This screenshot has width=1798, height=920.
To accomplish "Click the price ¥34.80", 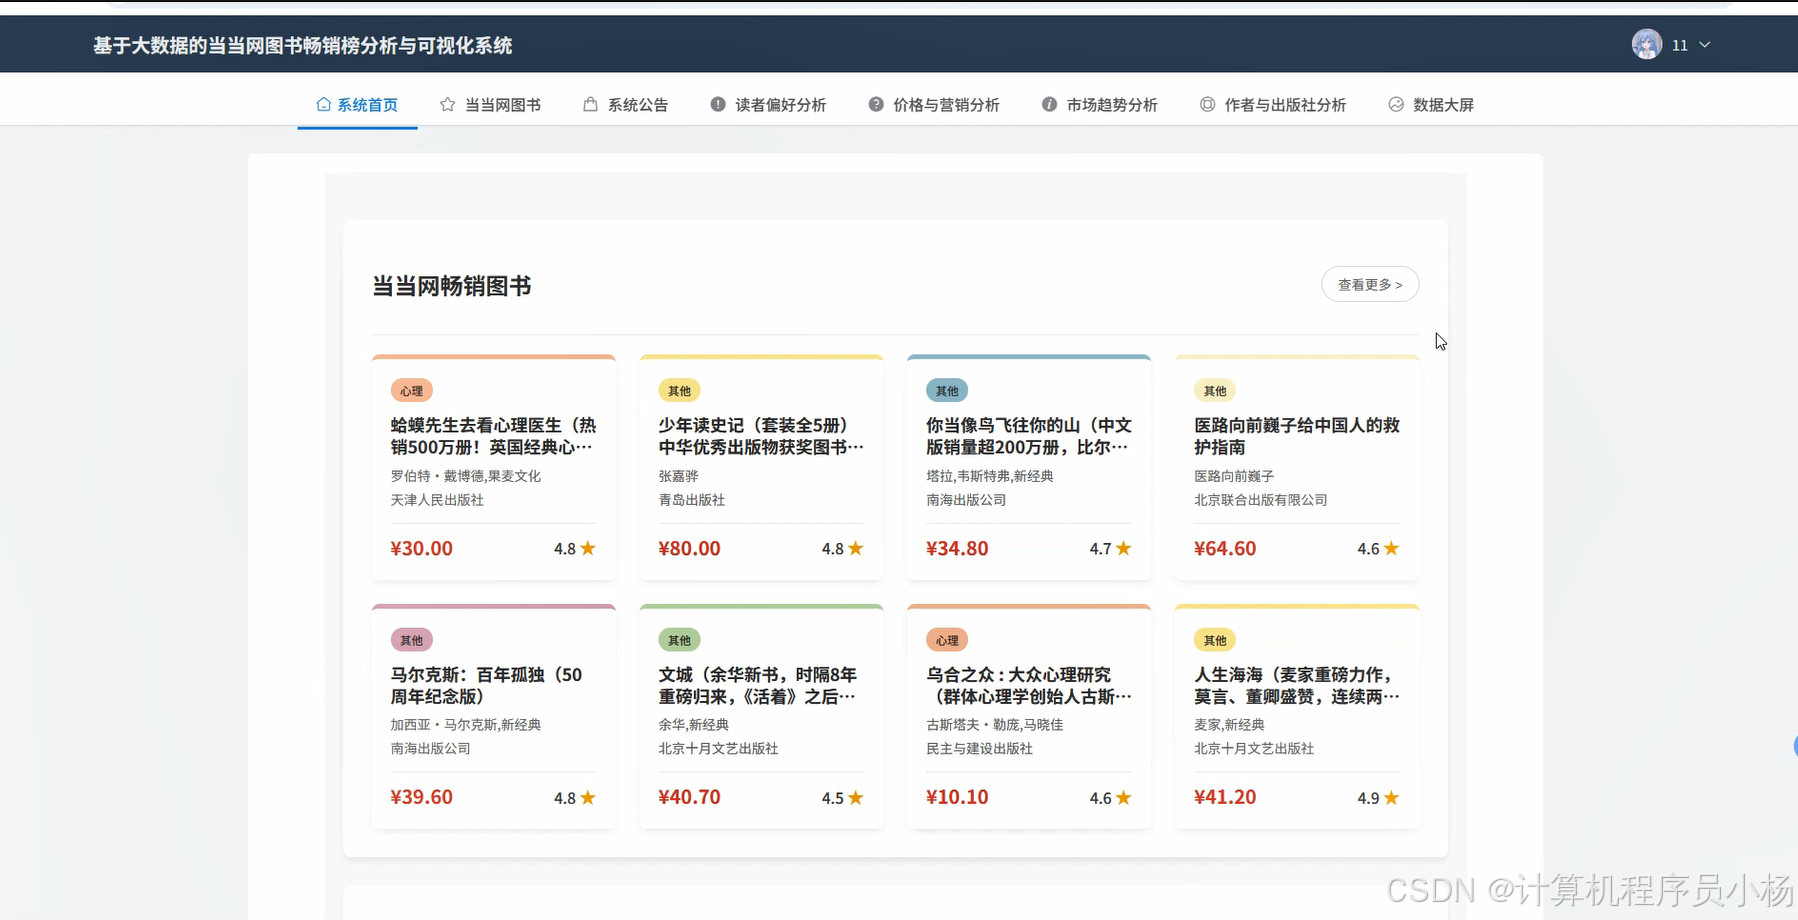I will pos(957,548).
